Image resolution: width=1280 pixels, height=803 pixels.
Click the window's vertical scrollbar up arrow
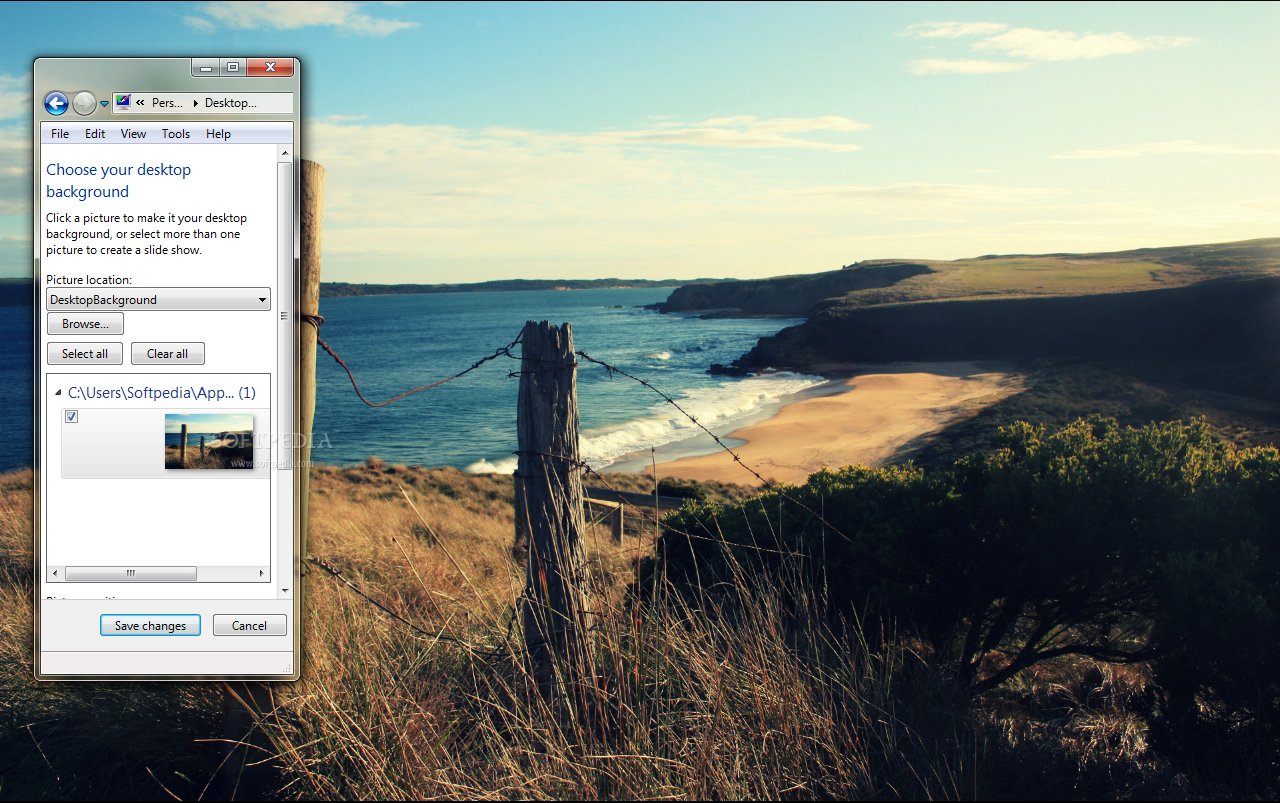point(285,153)
